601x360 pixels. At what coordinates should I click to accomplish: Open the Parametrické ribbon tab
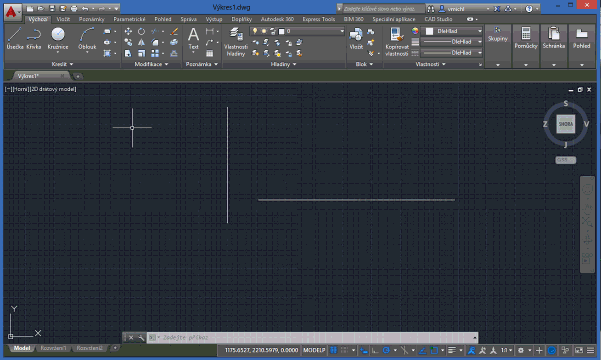pyautogui.click(x=130, y=19)
